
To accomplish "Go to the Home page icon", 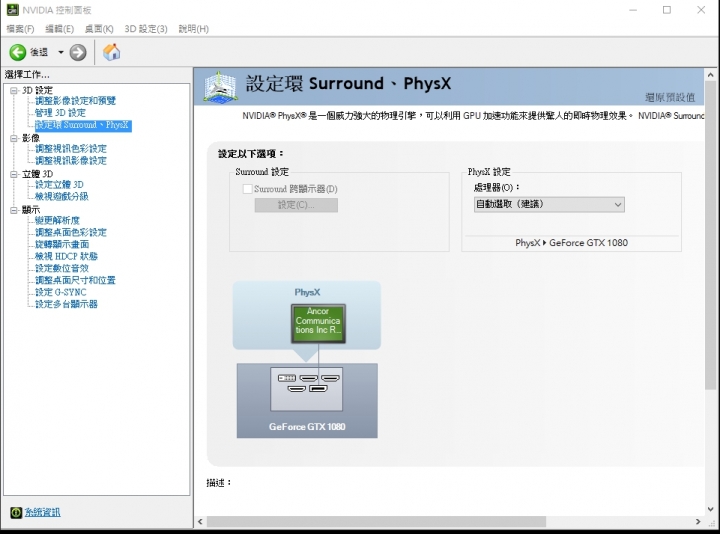I will 112,52.
